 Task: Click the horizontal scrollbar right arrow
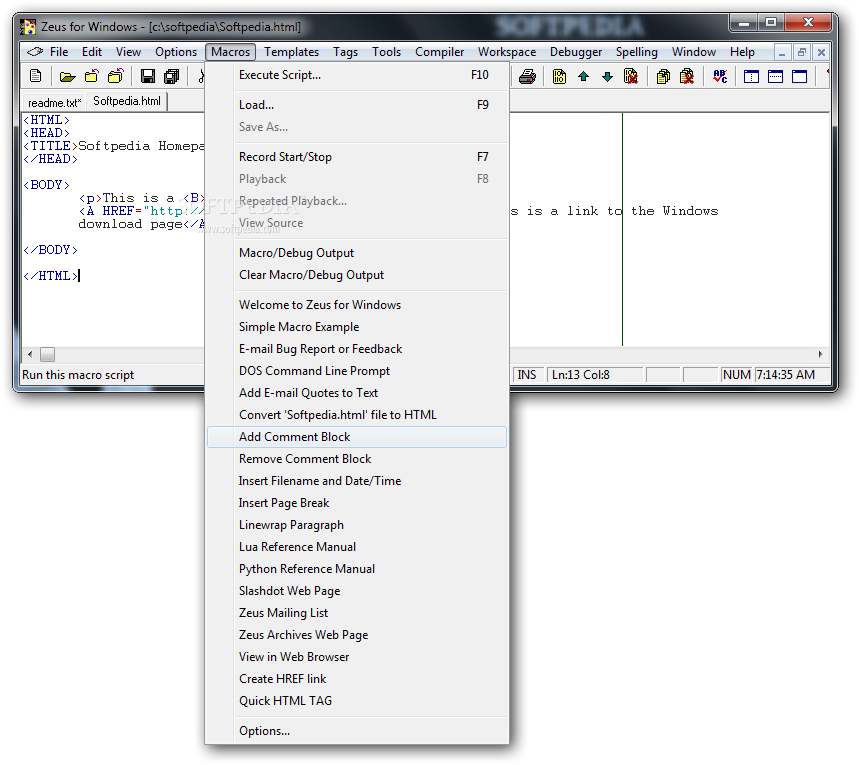(820, 354)
